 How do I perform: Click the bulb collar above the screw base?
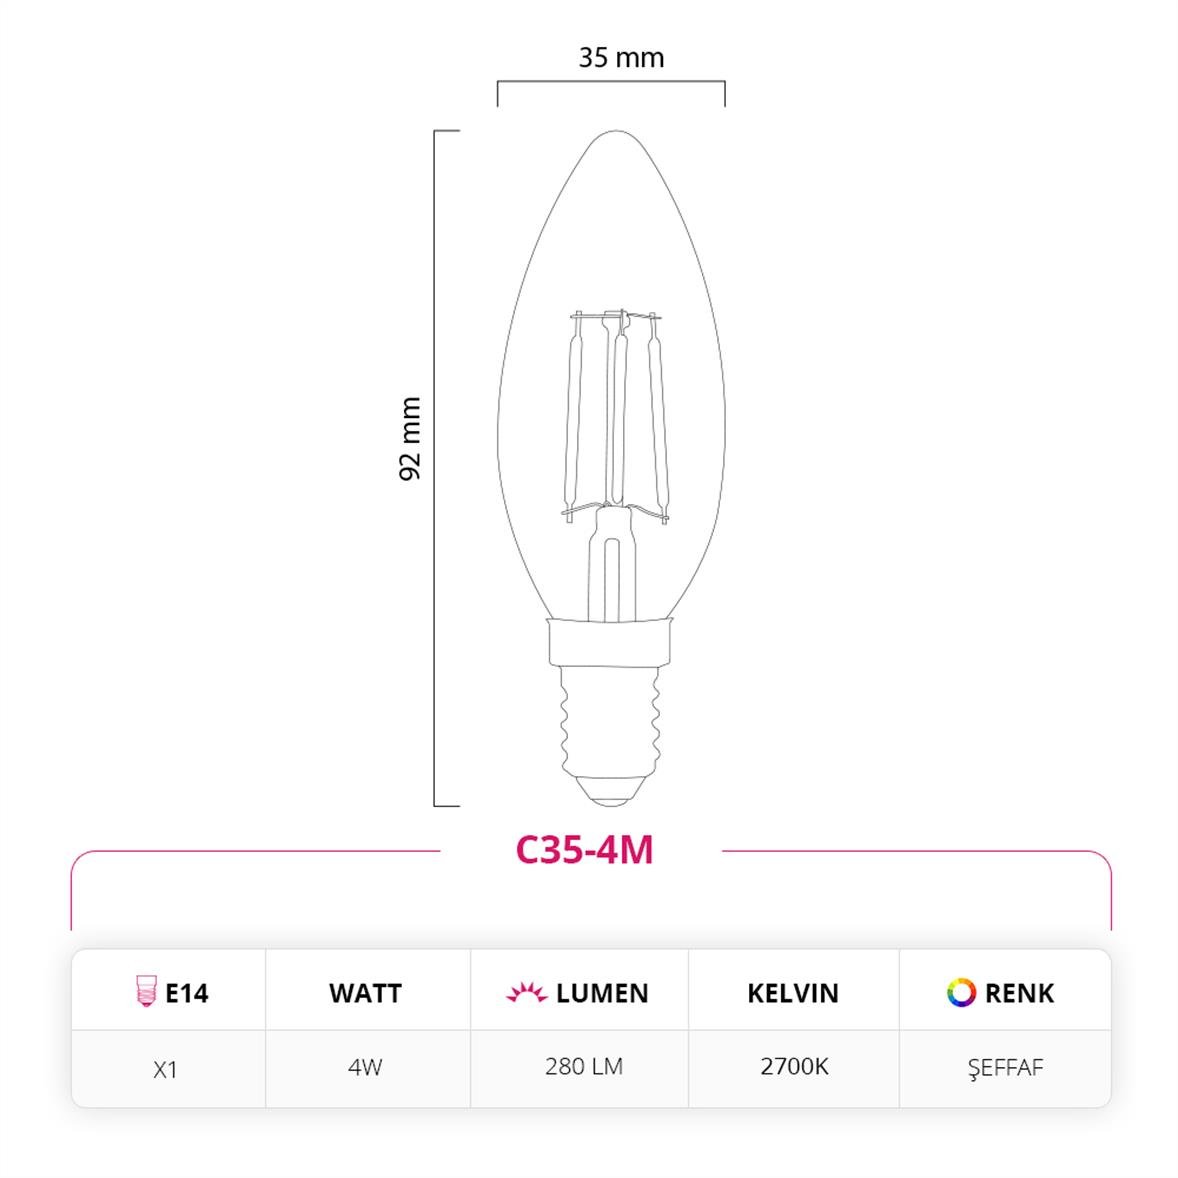[609, 642]
